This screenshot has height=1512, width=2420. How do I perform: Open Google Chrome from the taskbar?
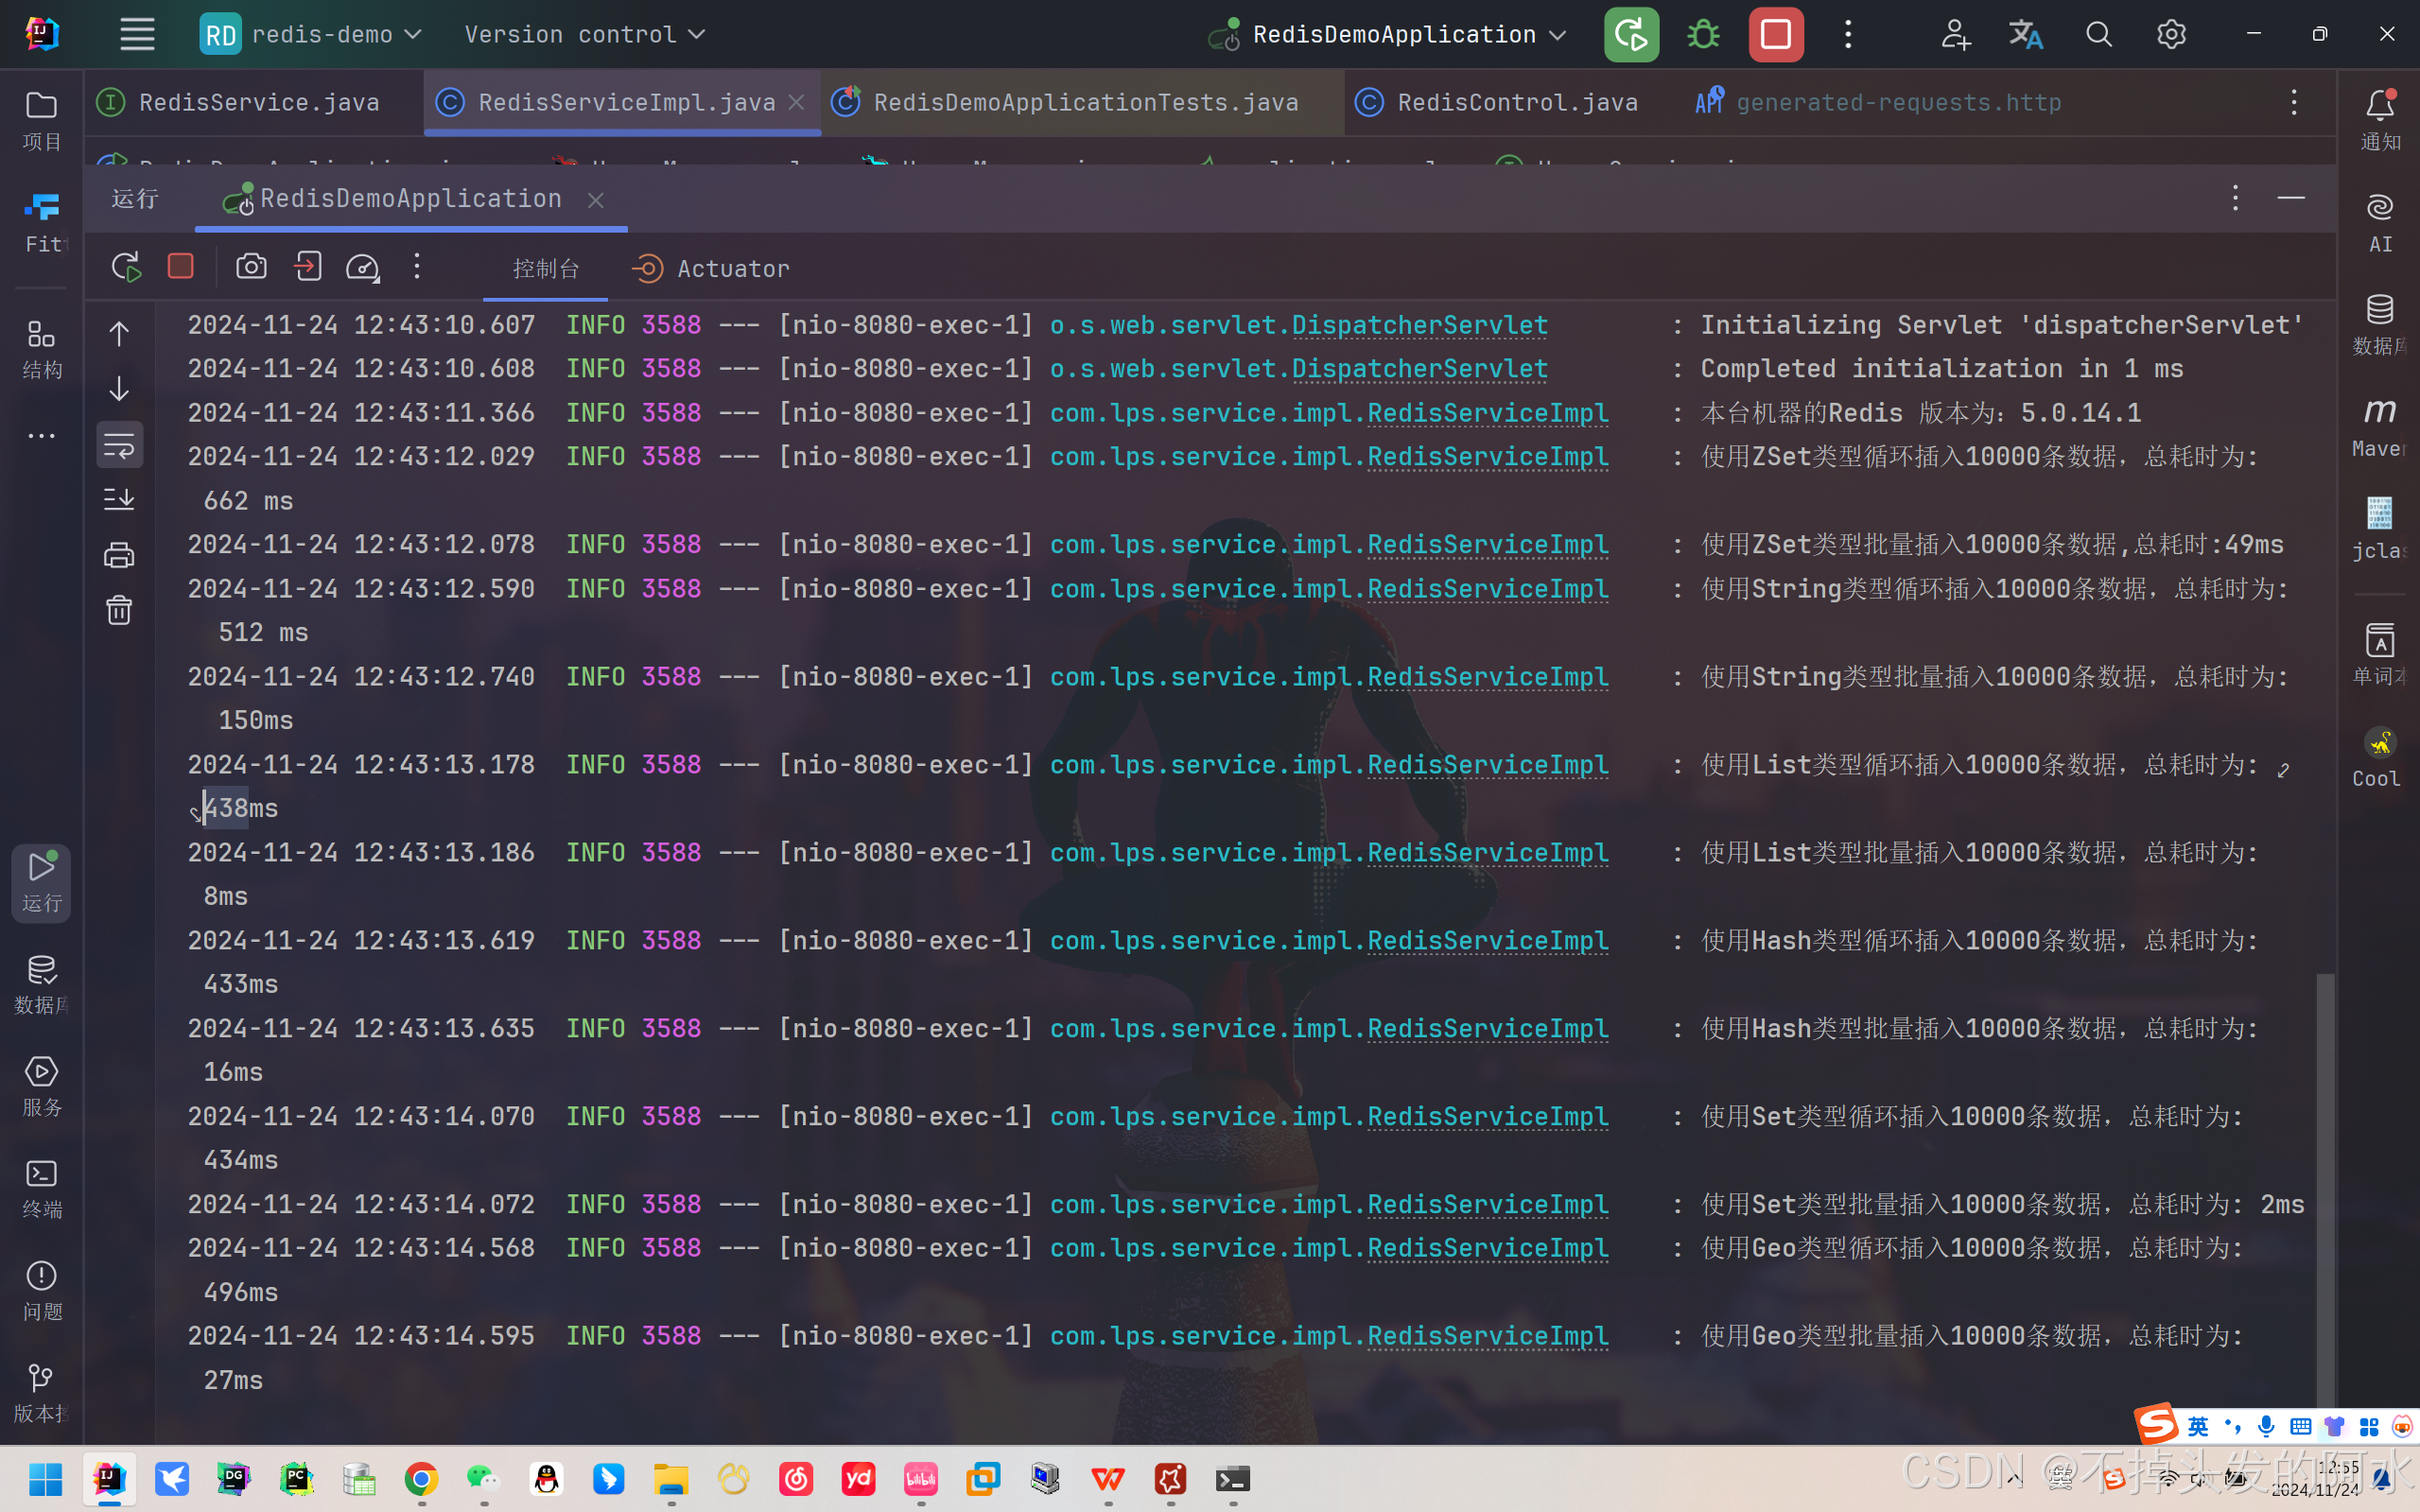(421, 1478)
